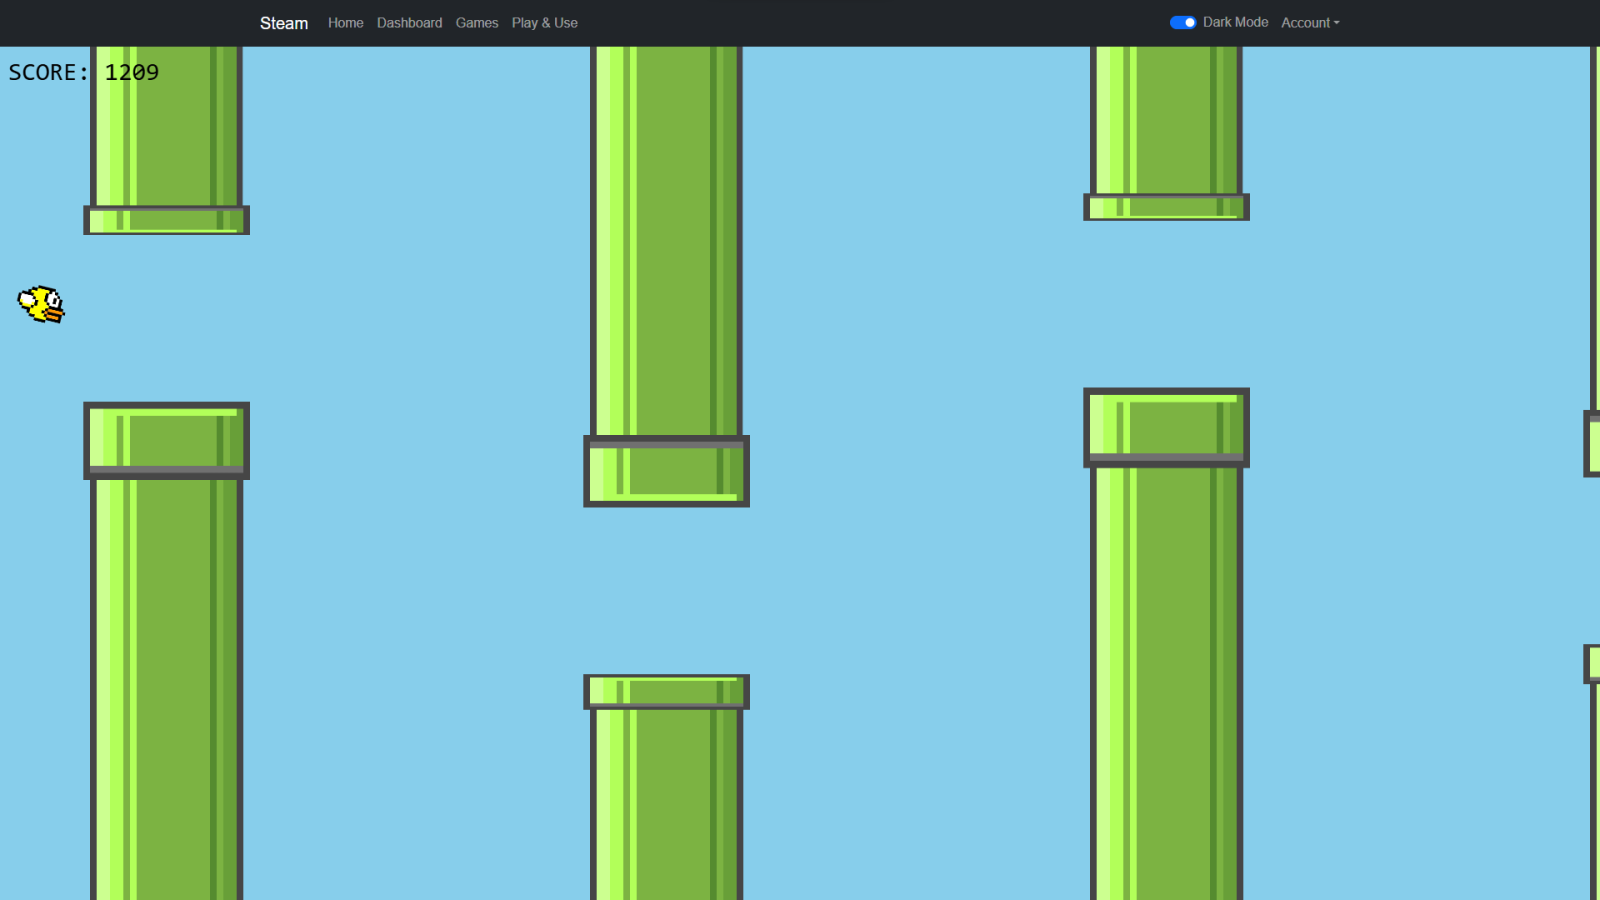The height and width of the screenshot is (900, 1600).
Task: Select Play & Use in navbar
Action: [544, 23]
